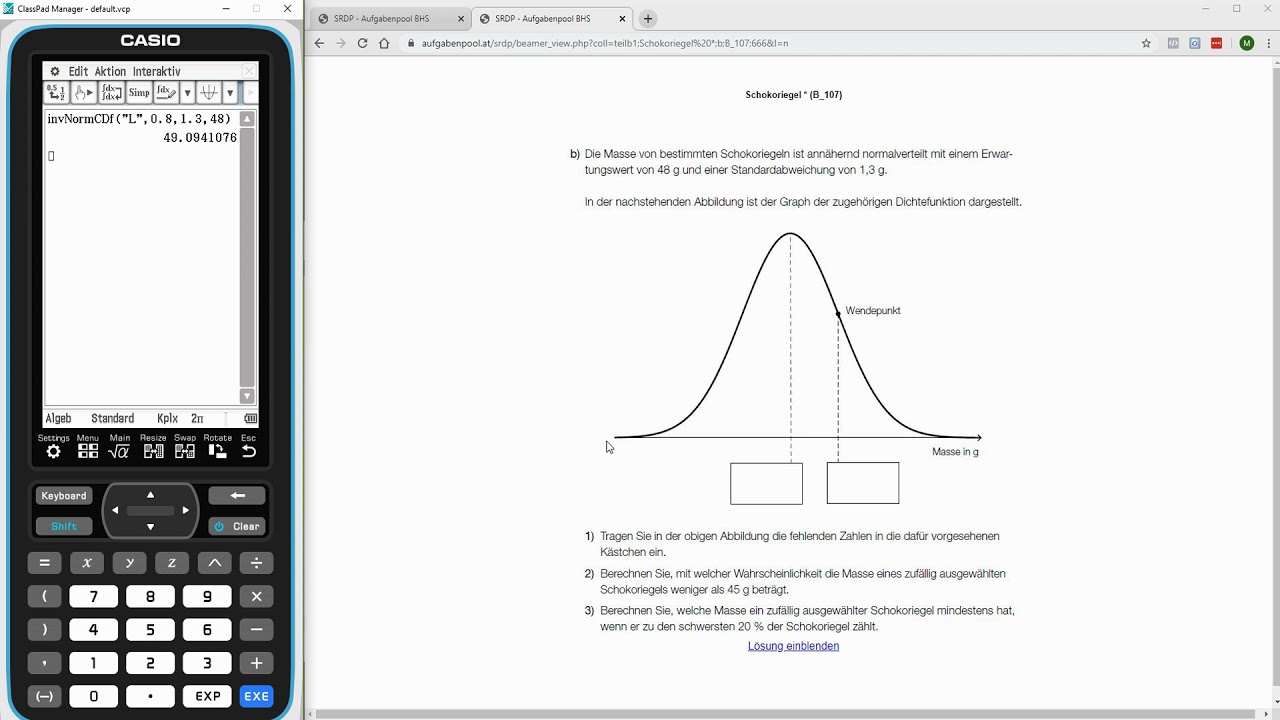Click the EXE key on the calculator

point(257,696)
